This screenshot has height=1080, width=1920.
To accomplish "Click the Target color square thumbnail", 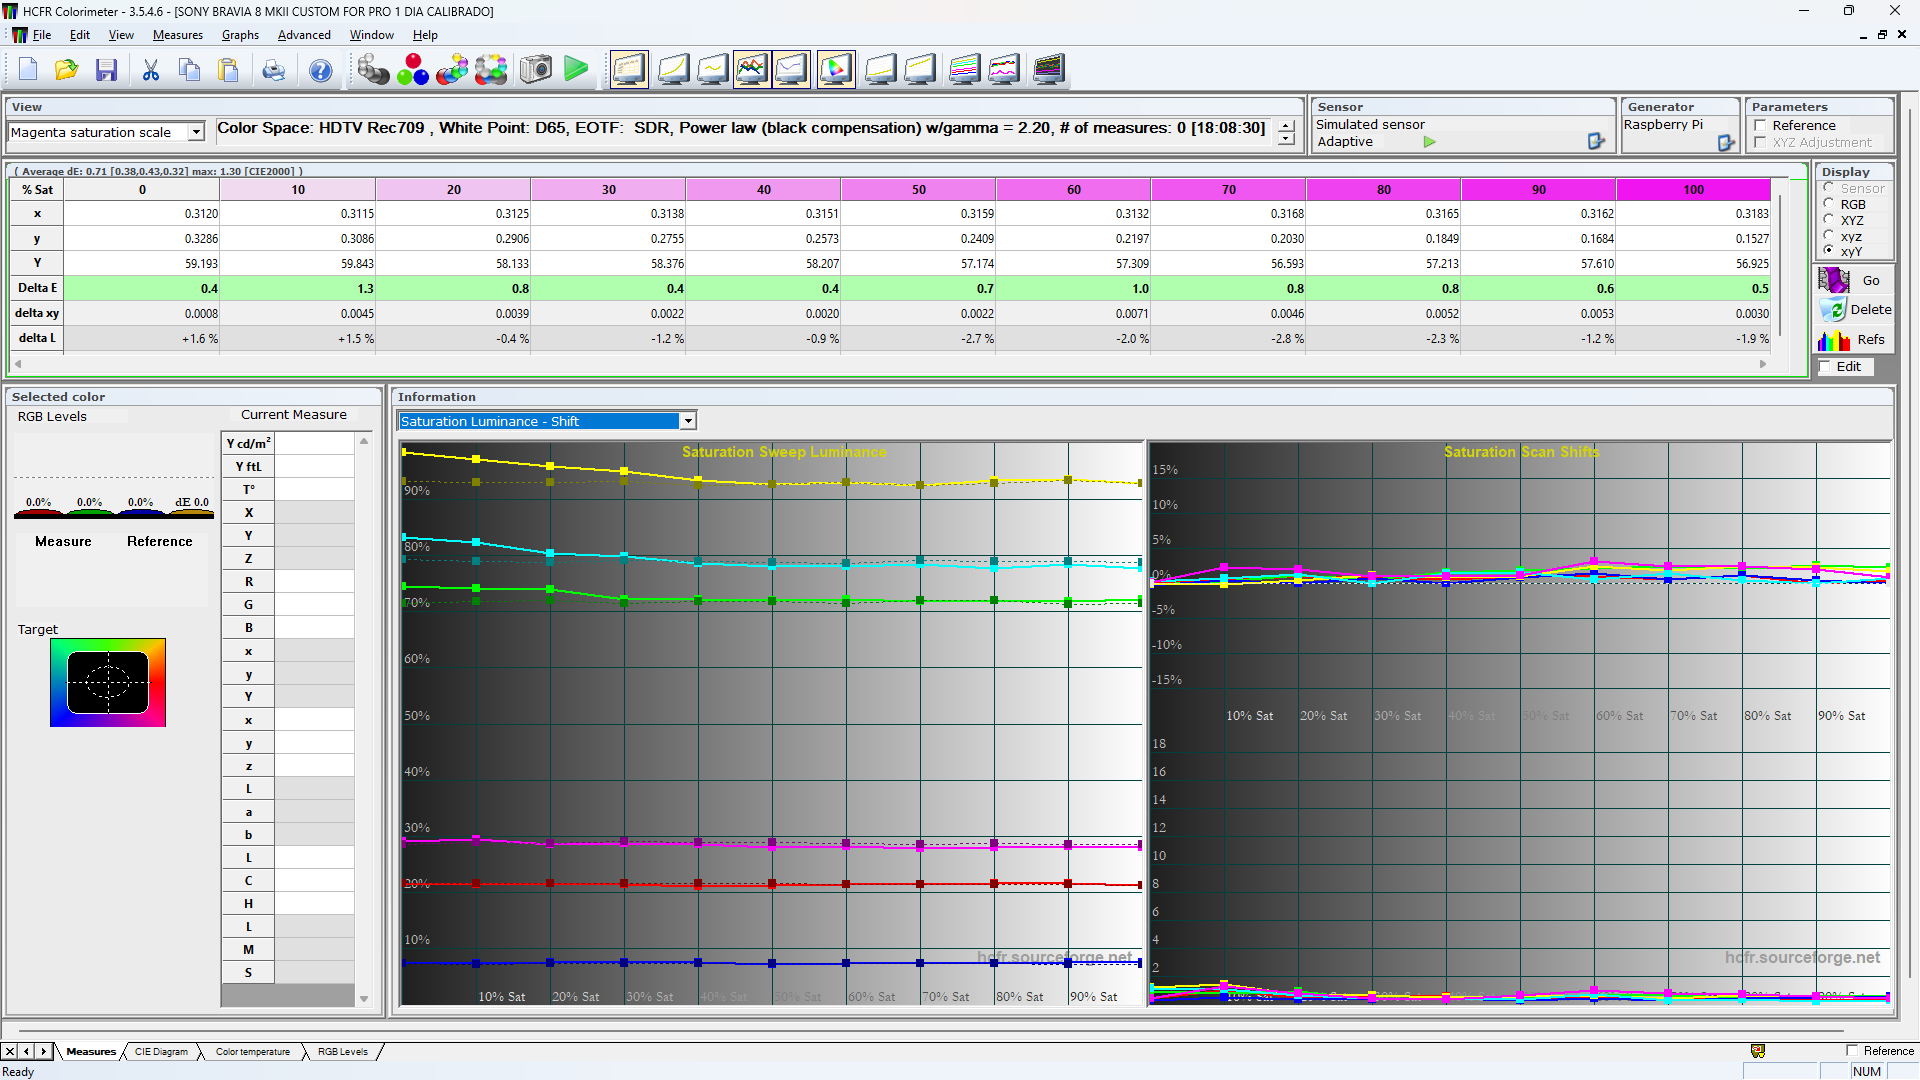I will [x=108, y=683].
